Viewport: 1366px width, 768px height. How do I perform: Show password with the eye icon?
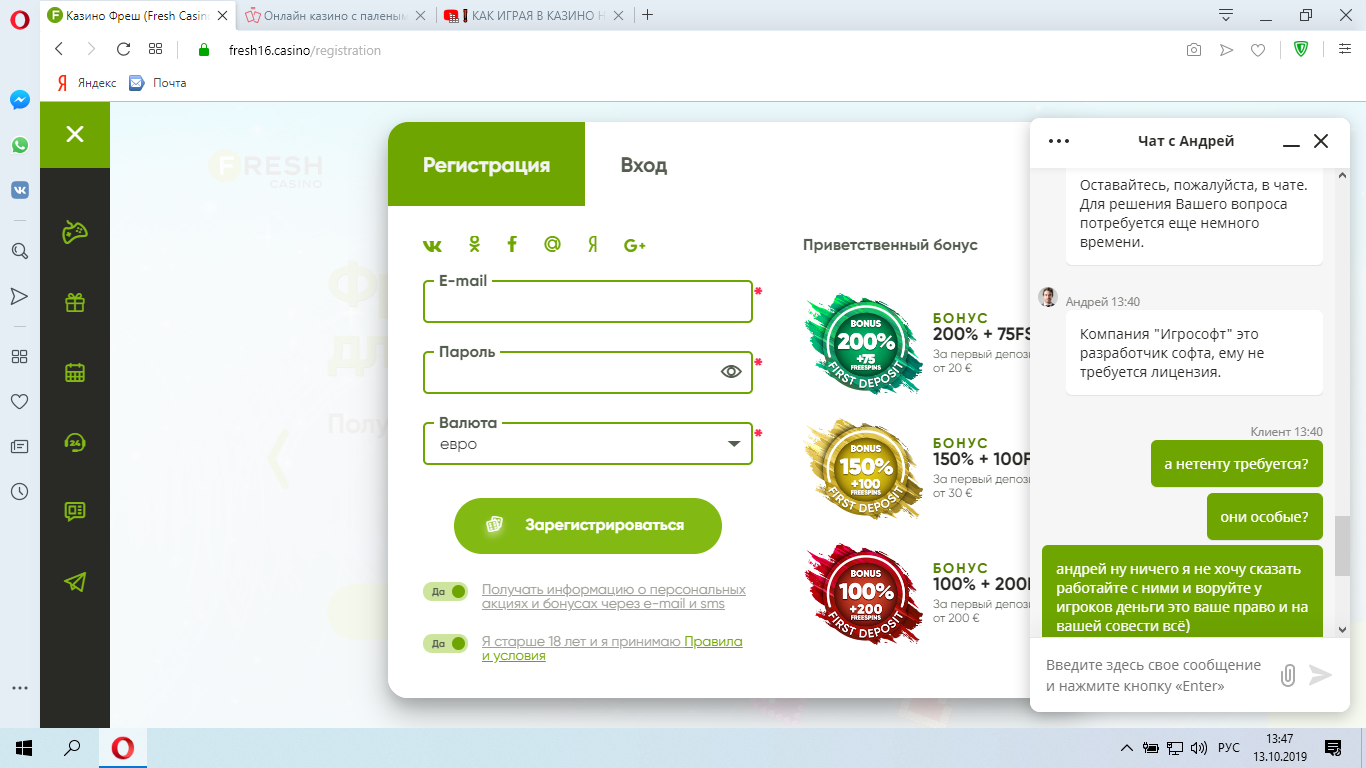click(x=731, y=372)
